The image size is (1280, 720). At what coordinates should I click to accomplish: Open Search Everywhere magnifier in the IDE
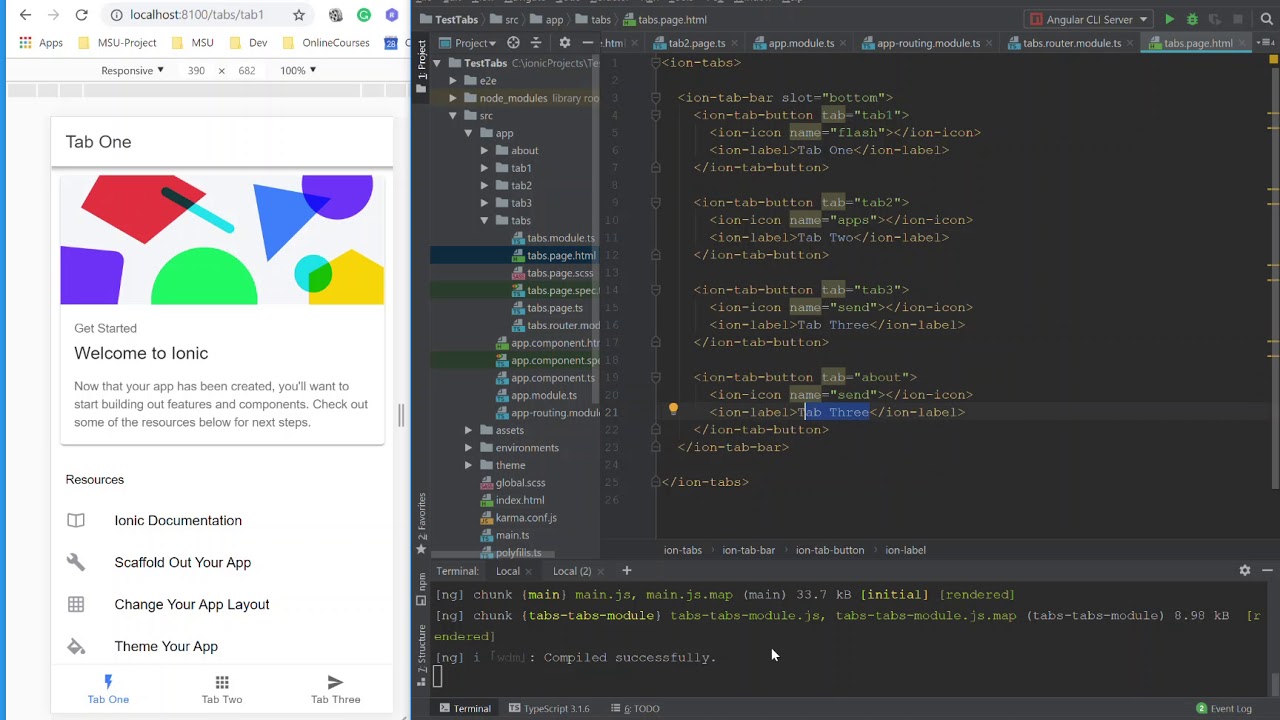click(x=1266, y=19)
